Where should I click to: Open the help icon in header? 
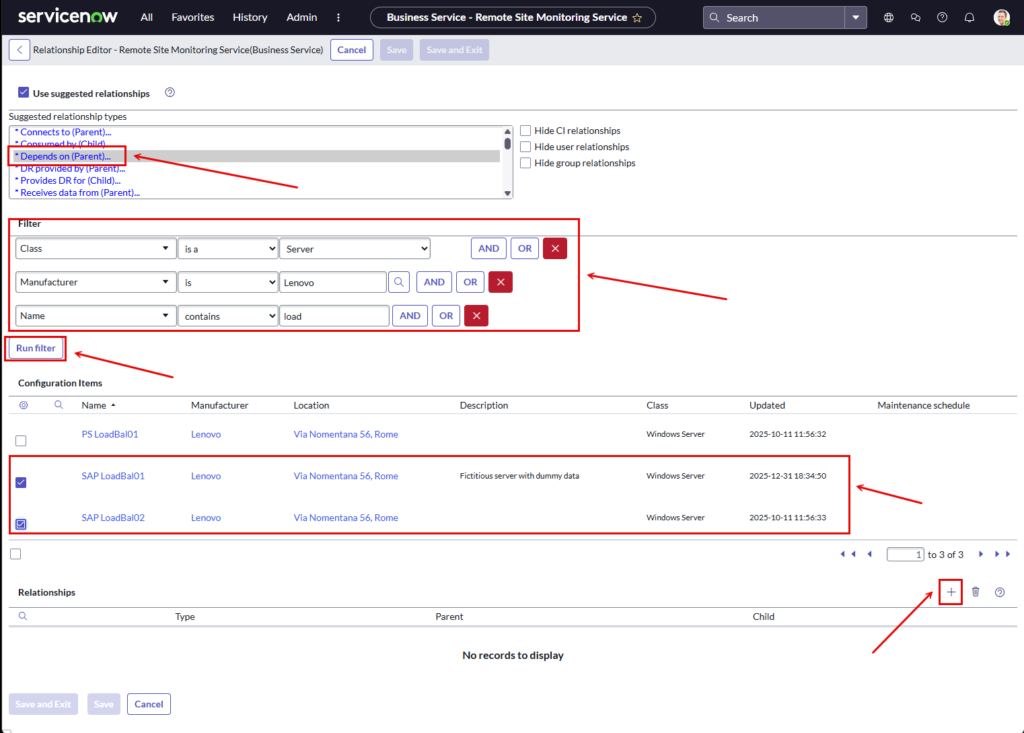(x=942, y=18)
